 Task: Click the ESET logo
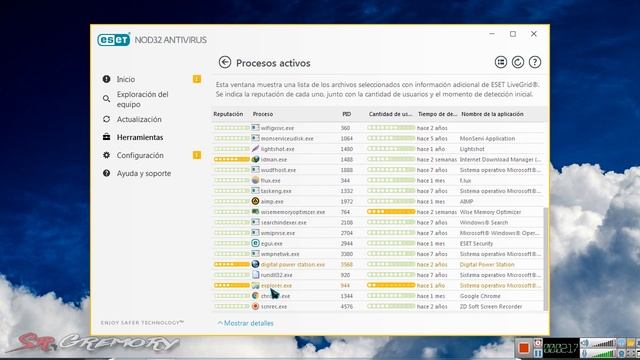coord(113,40)
